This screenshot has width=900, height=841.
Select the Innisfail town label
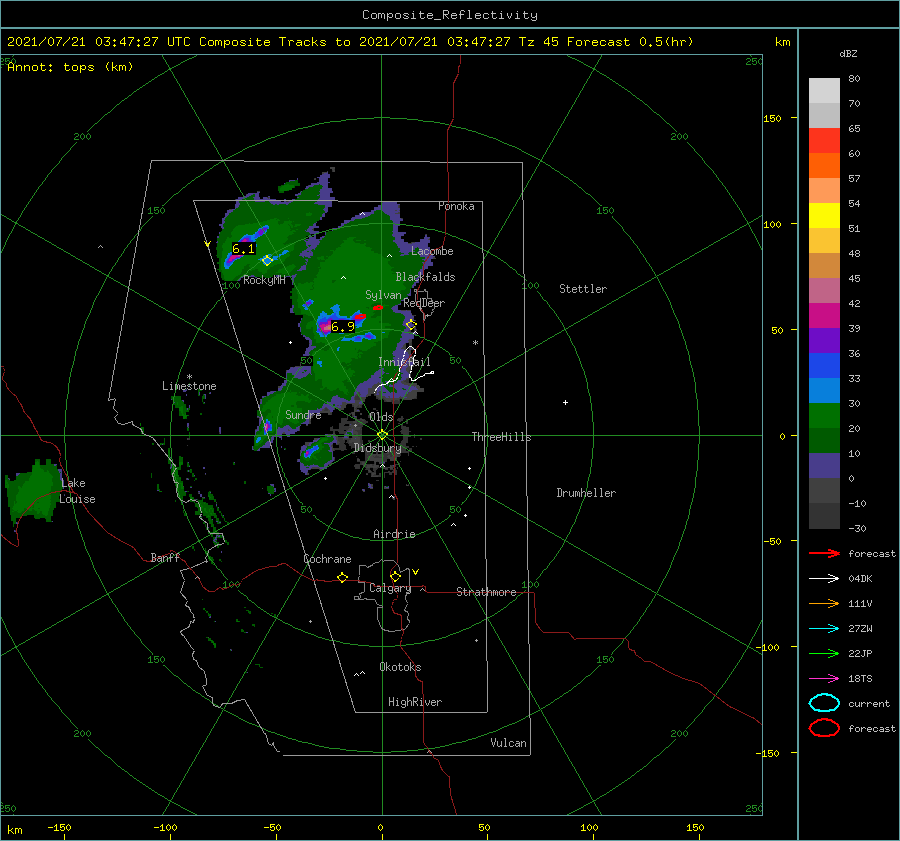404,362
